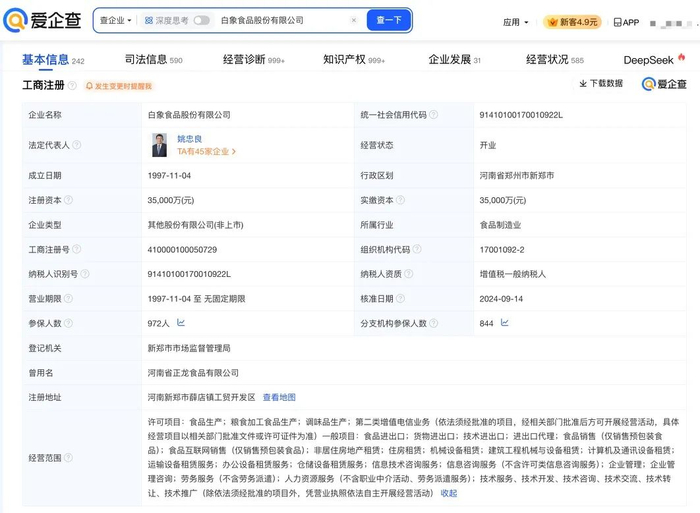Click help icon beside 统一社会信用代码
The width and height of the screenshot is (700, 513).
[433, 115]
